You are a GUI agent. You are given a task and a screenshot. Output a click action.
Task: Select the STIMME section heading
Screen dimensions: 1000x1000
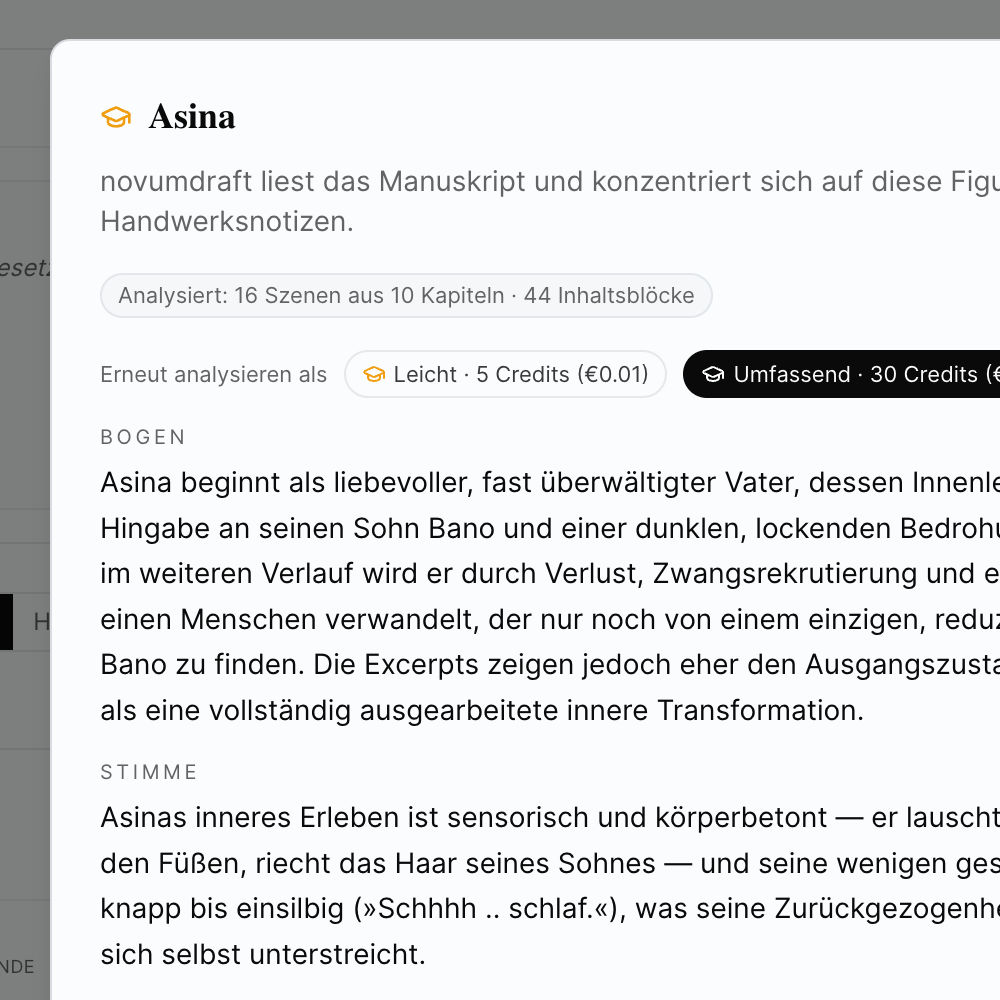(150, 772)
